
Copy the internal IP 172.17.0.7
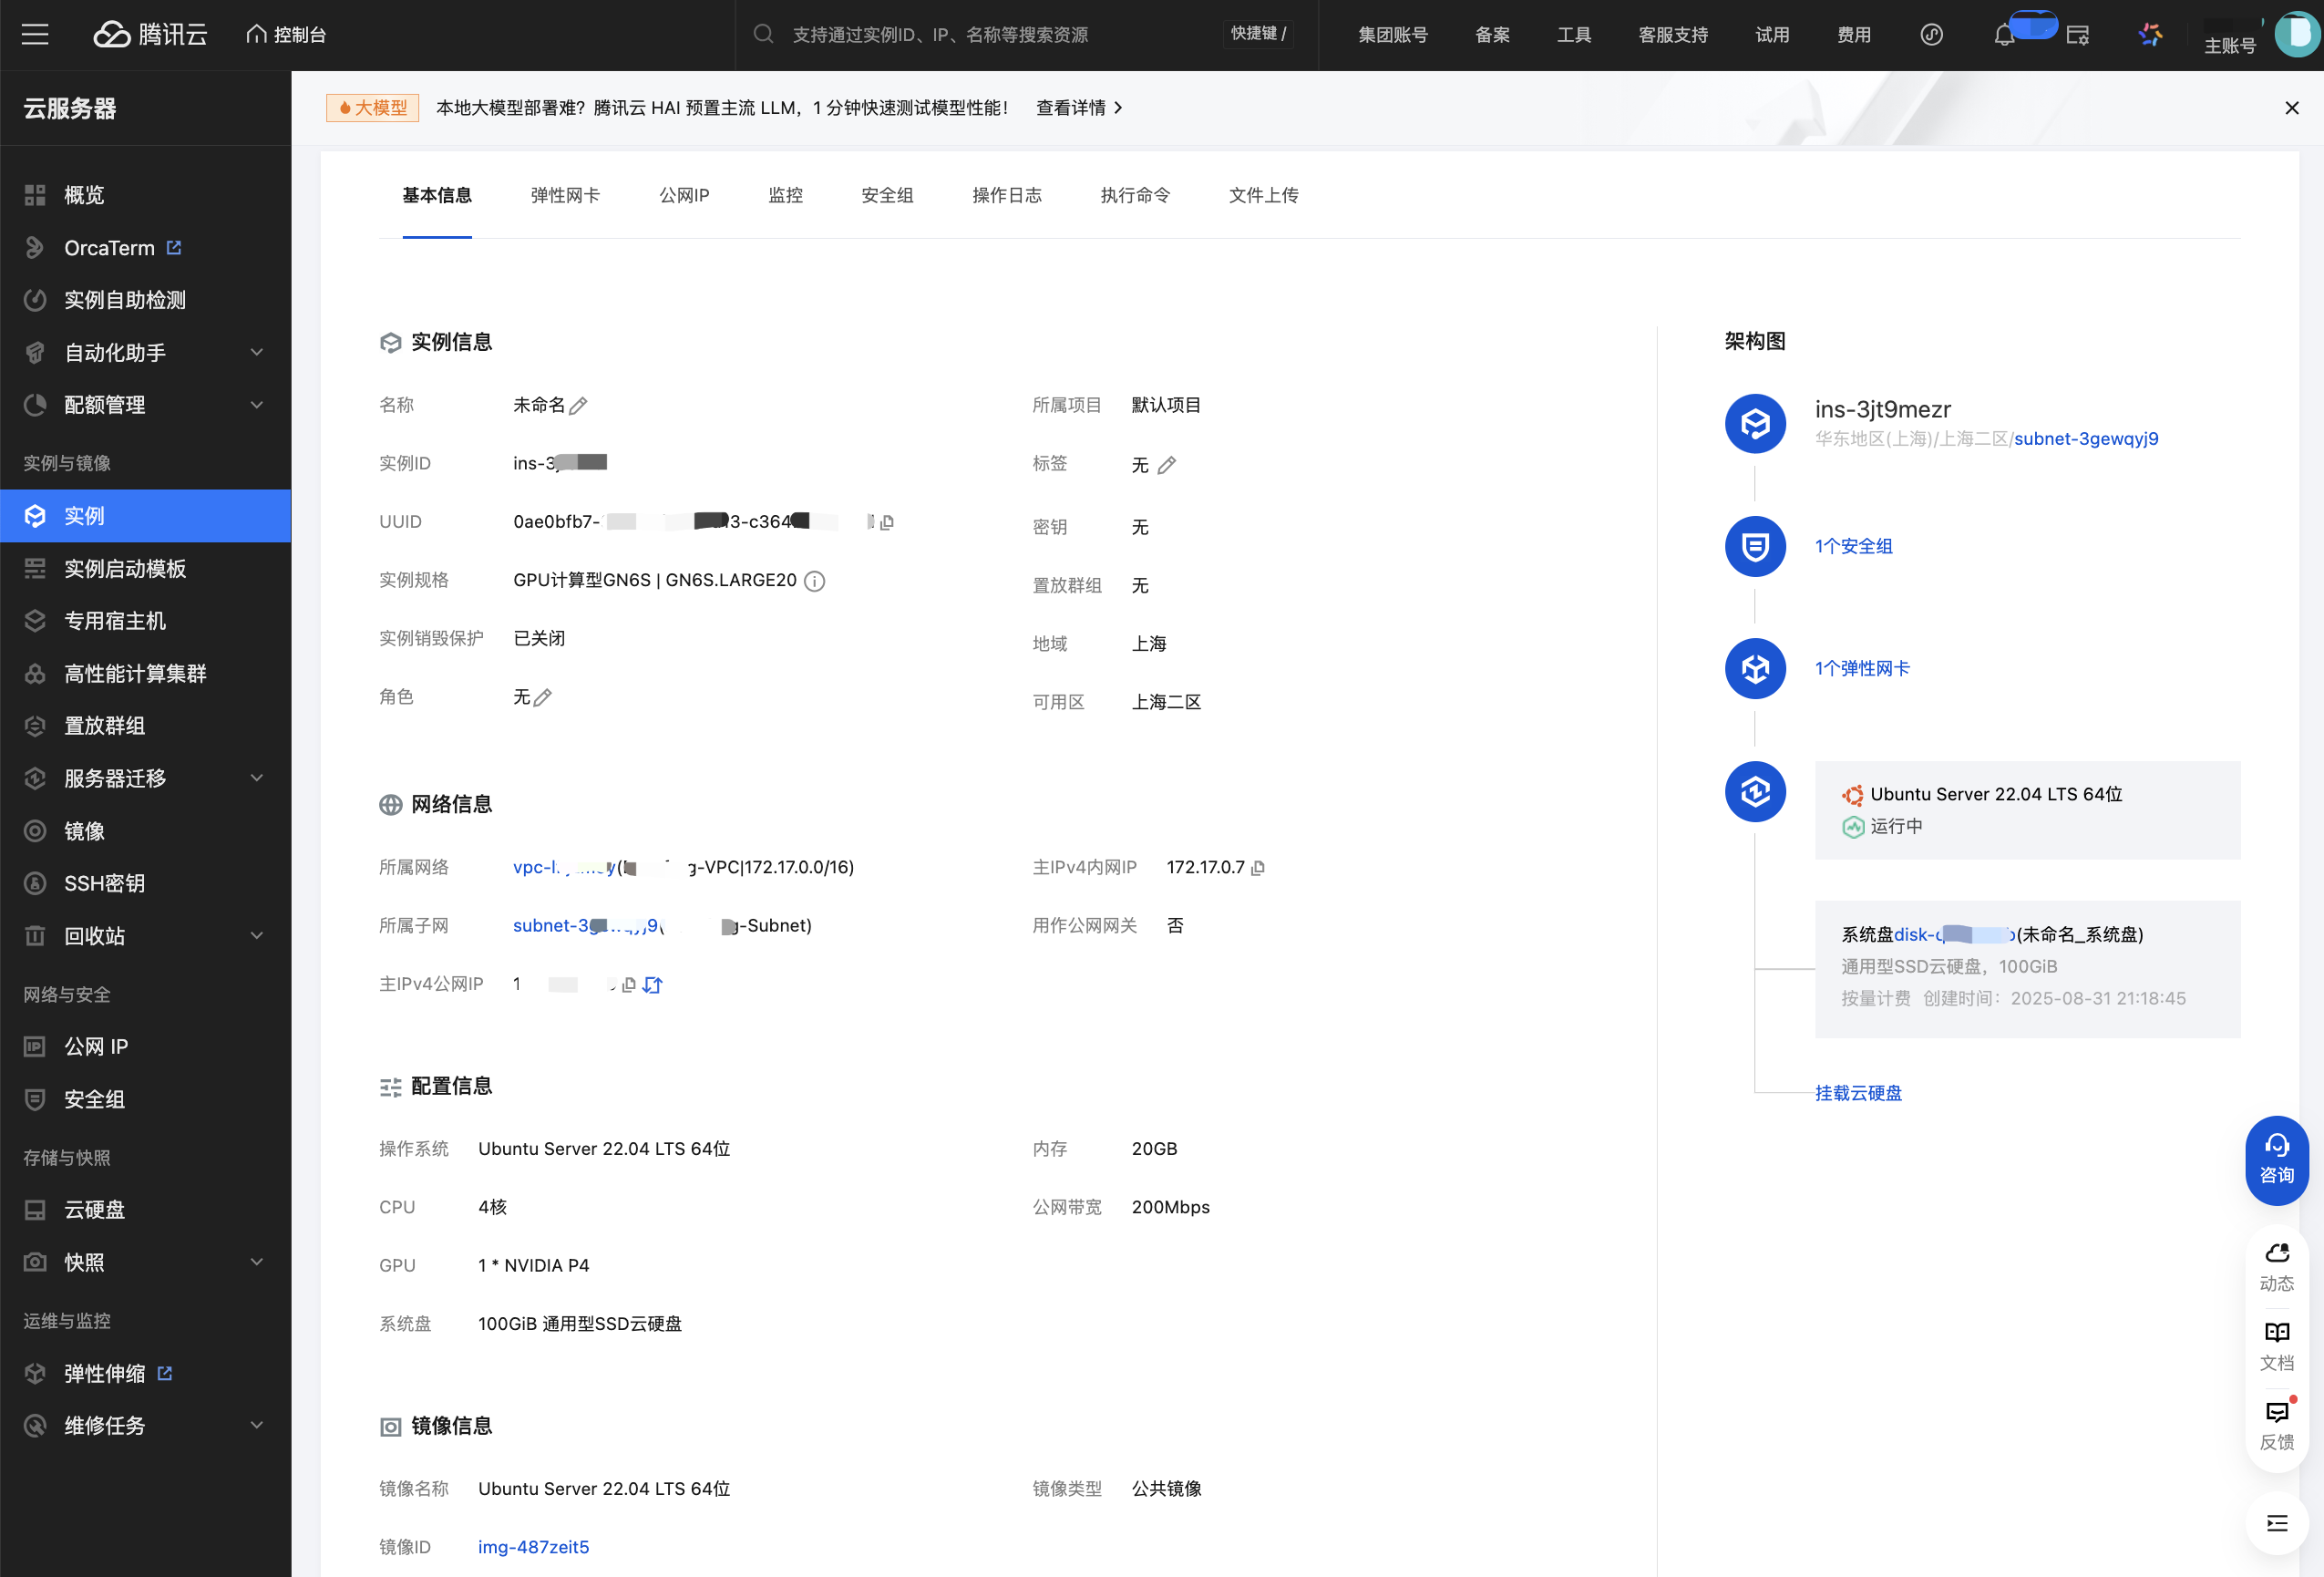[1257, 868]
